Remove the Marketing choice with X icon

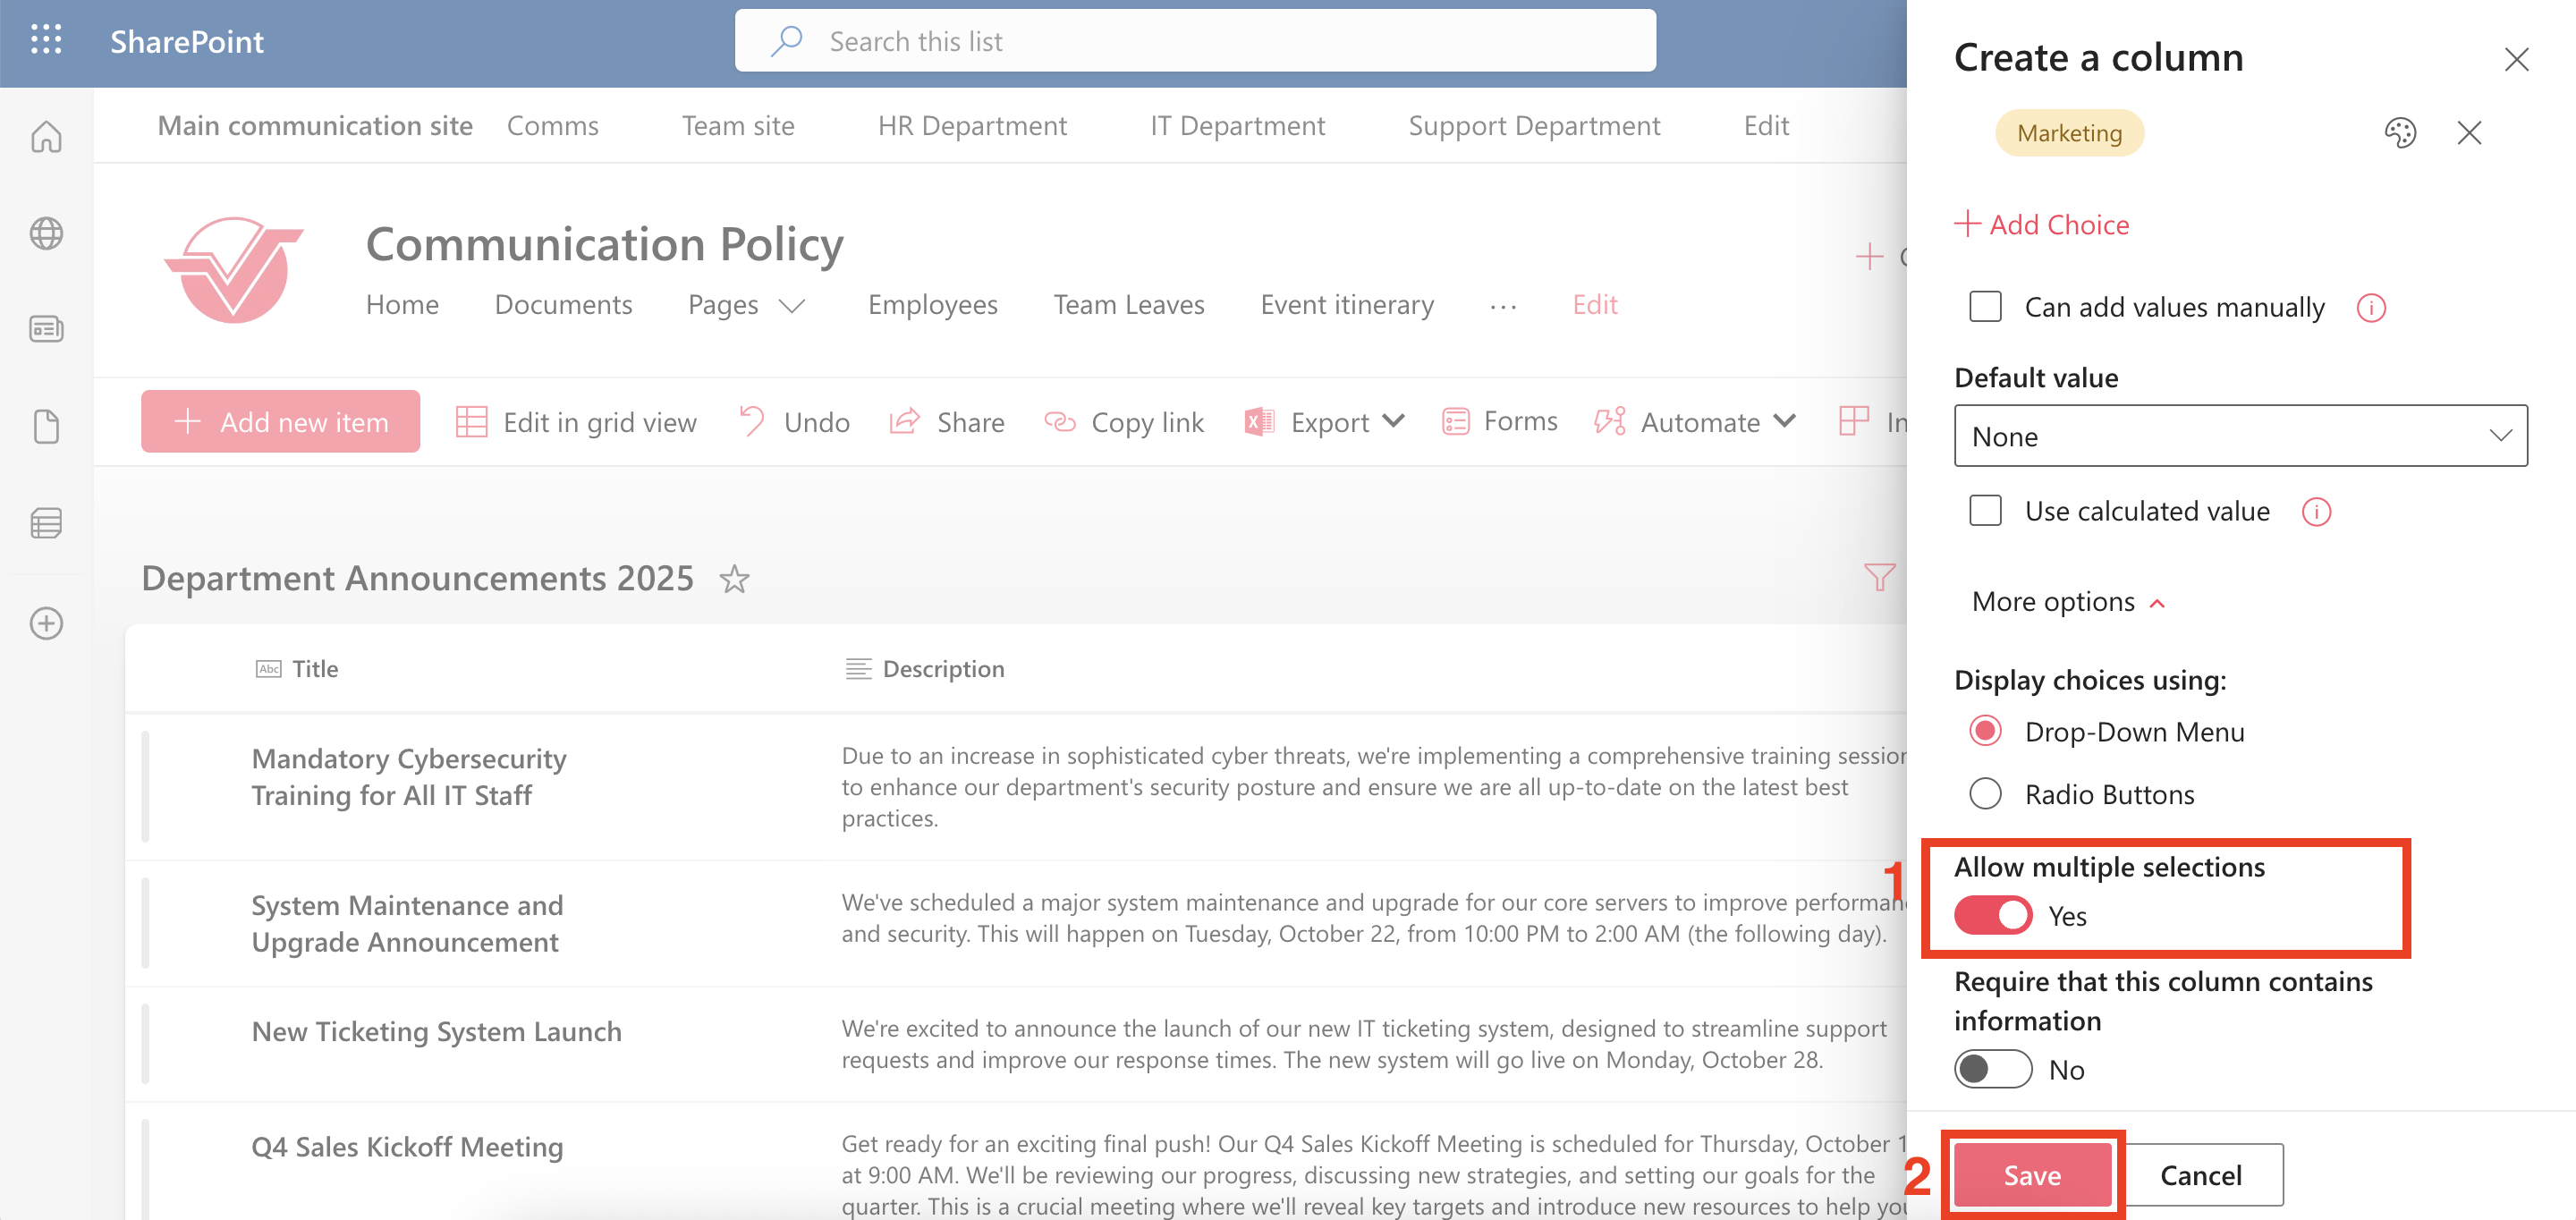tap(2469, 133)
